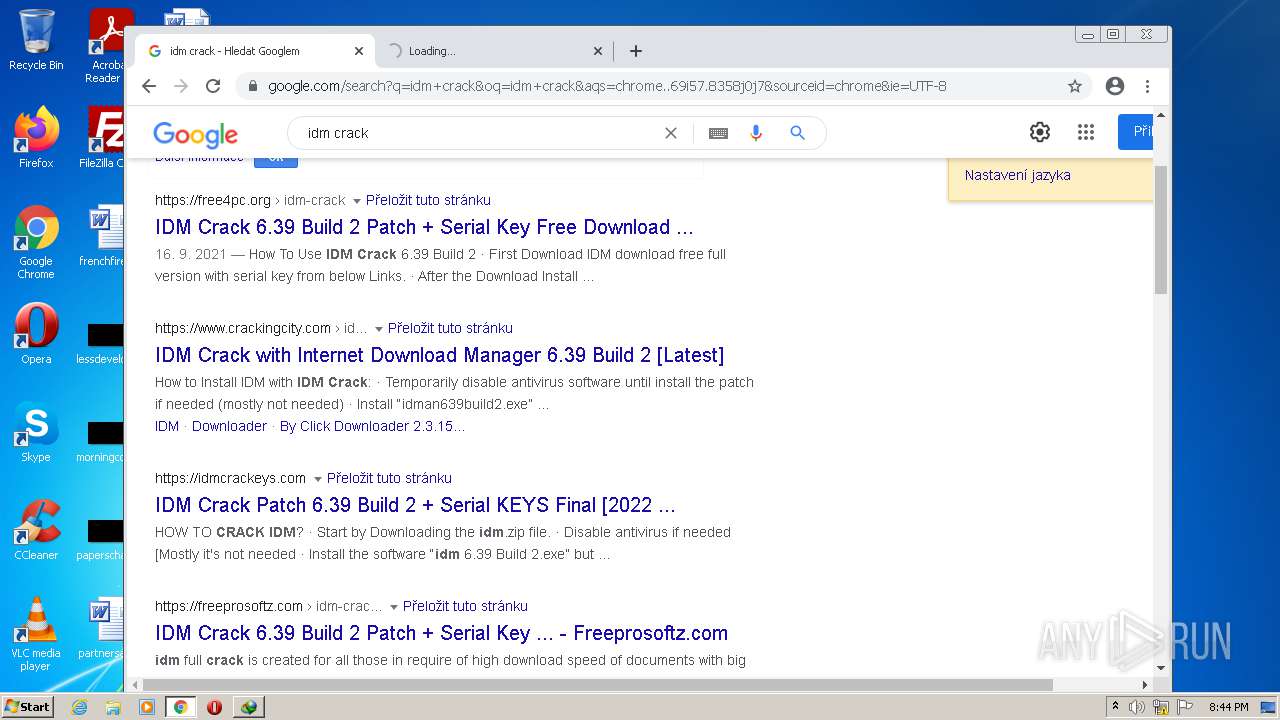
Task: Click the Start button
Action: [x=28, y=707]
